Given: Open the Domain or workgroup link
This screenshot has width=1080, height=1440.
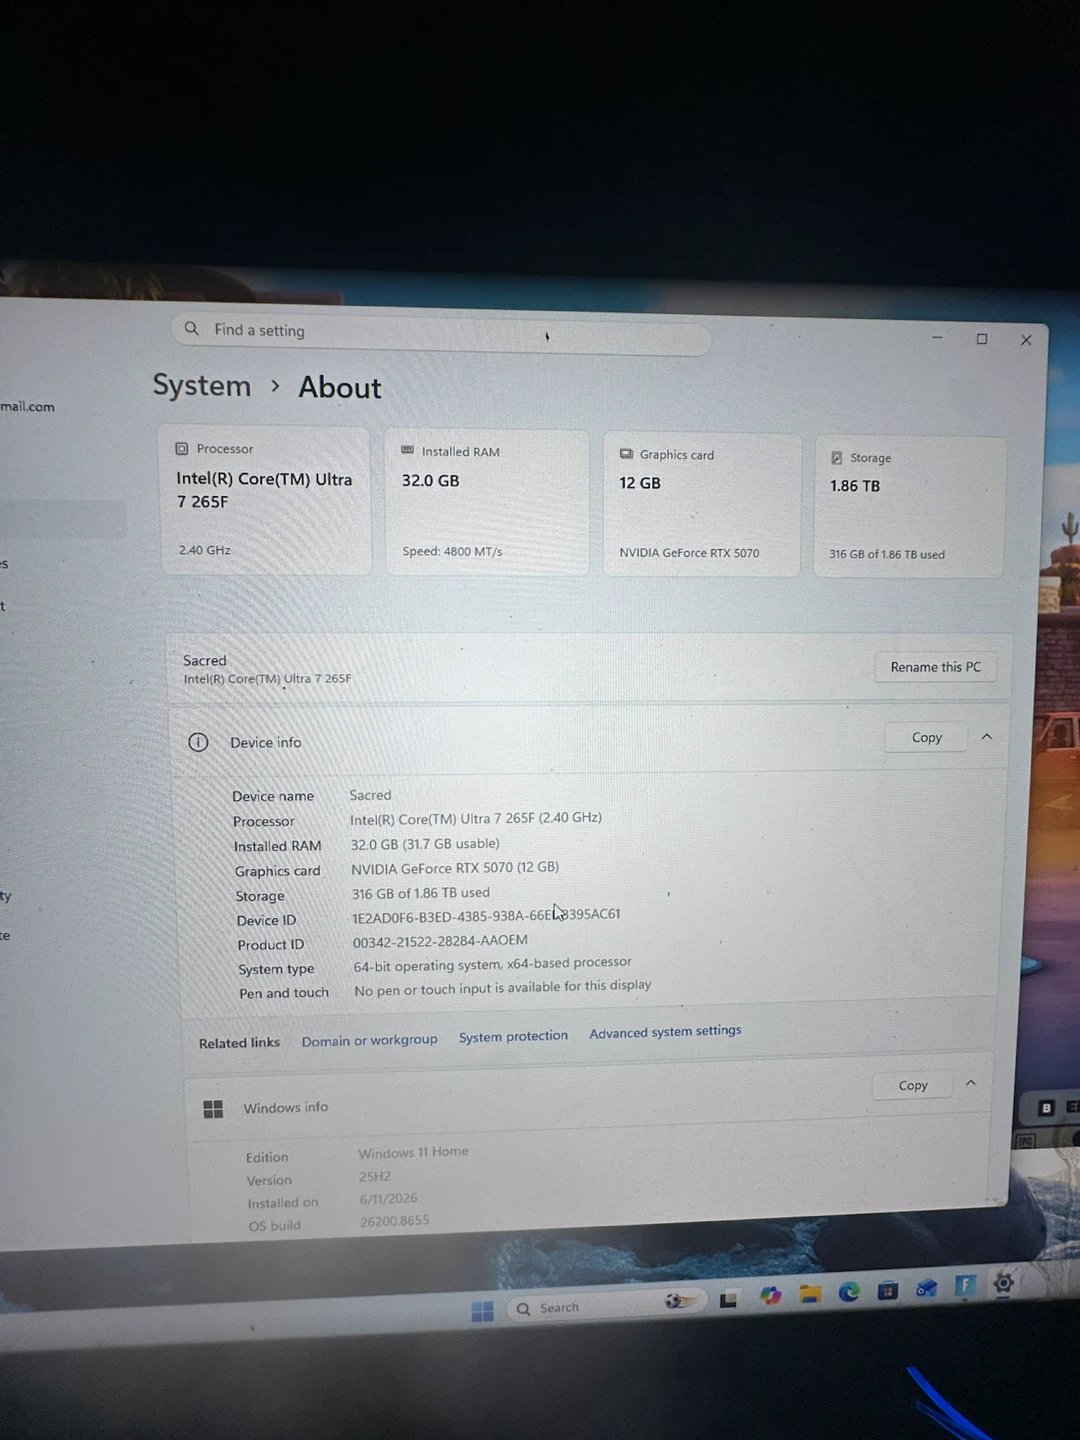Looking at the screenshot, I should click(370, 1040).
